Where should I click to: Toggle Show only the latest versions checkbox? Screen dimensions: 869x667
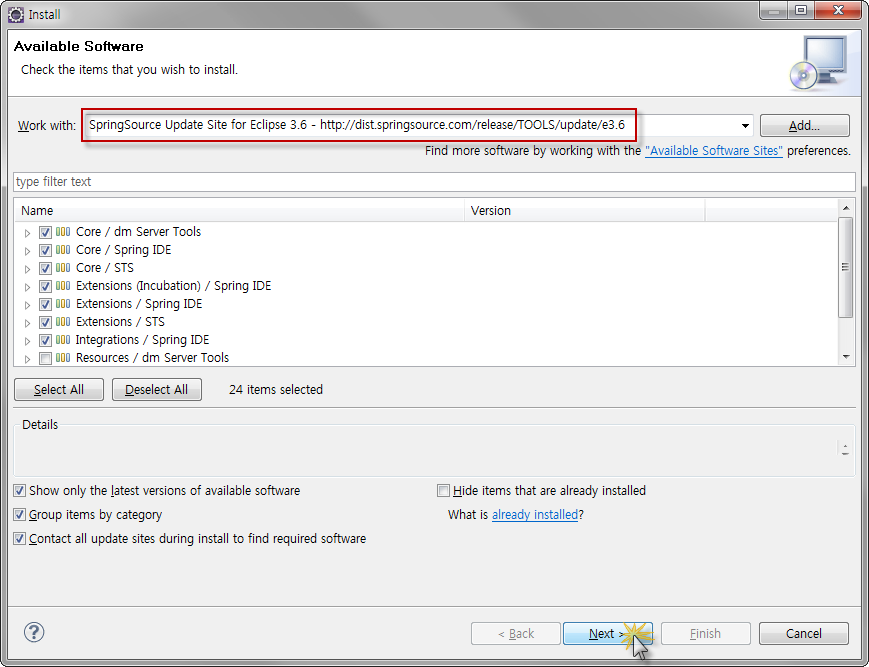[19, 491]
